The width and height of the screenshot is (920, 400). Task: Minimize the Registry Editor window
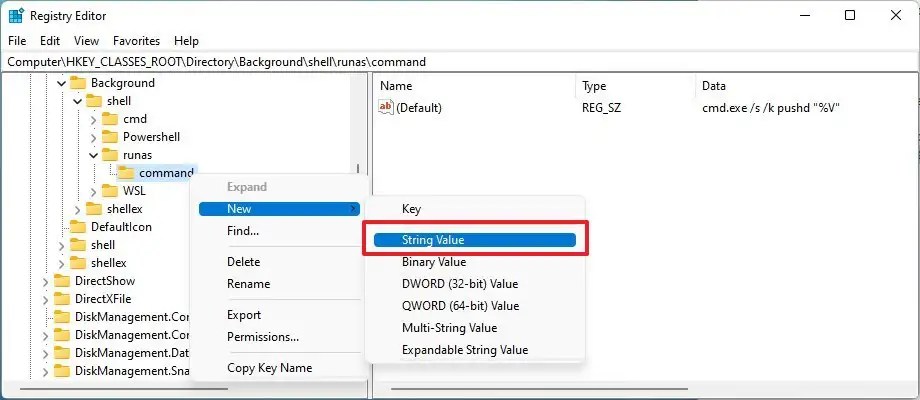coord(803,16)
